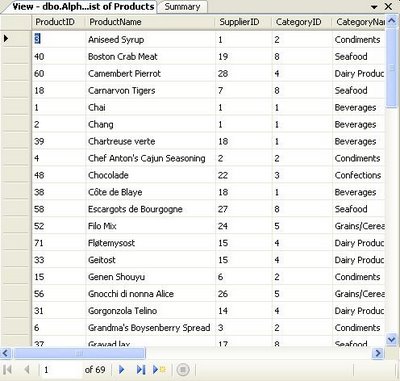
Task: Click ProductID 40 cell
Action: 59,56
